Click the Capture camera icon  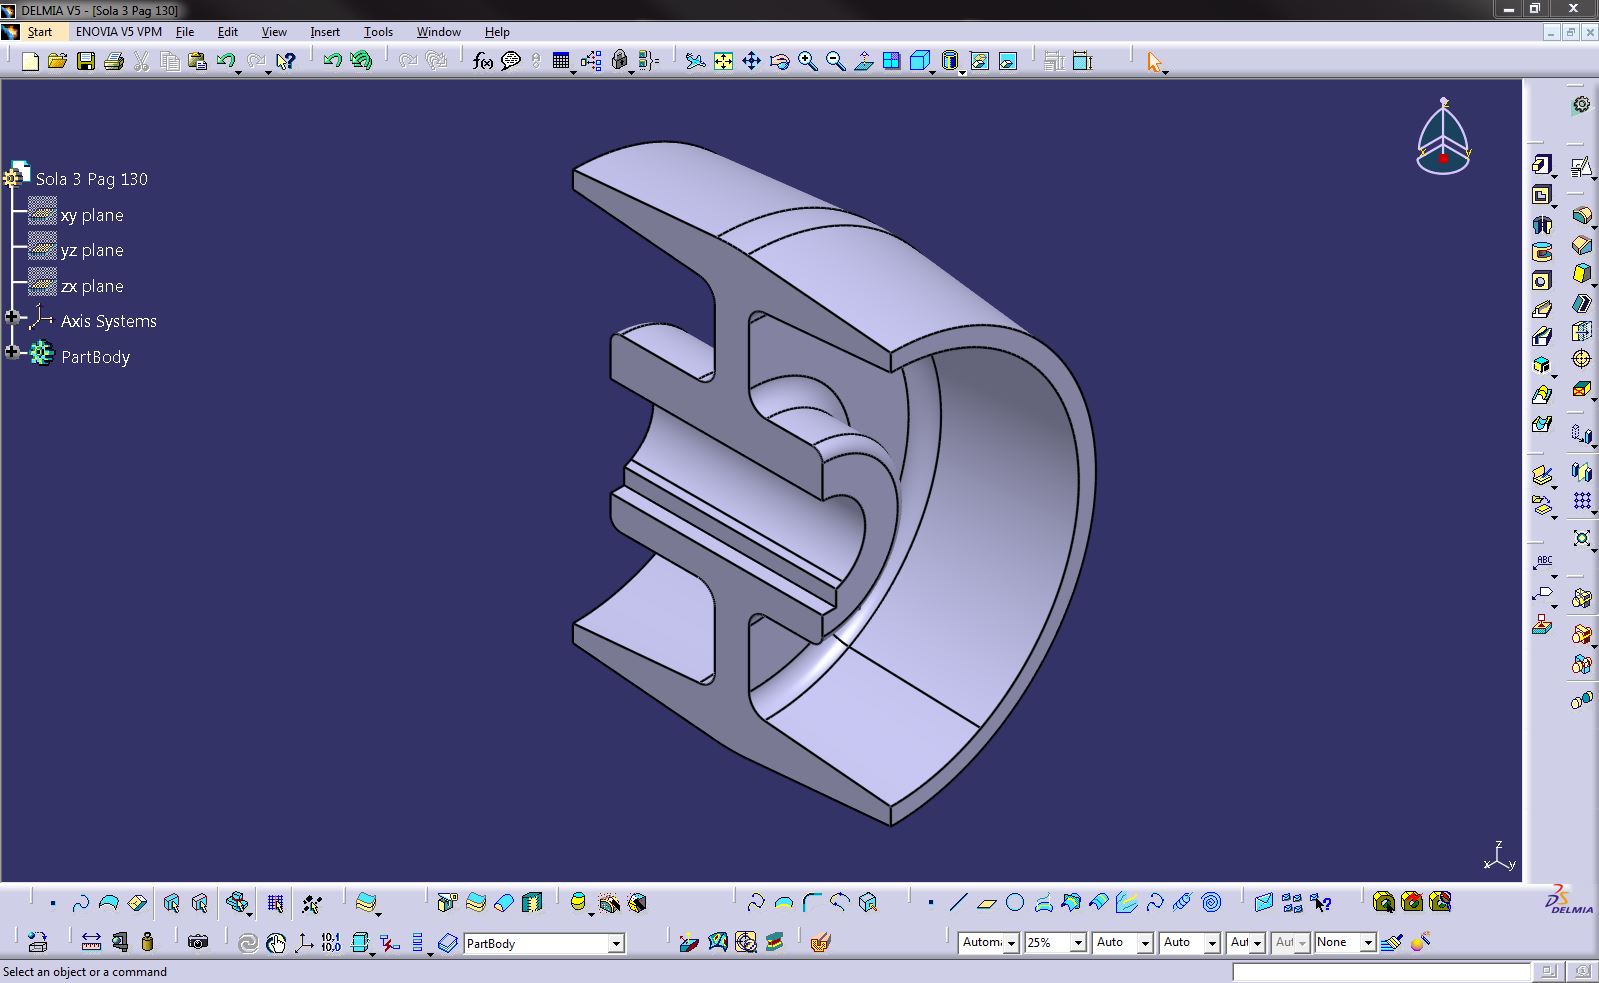tap(198, 942)
